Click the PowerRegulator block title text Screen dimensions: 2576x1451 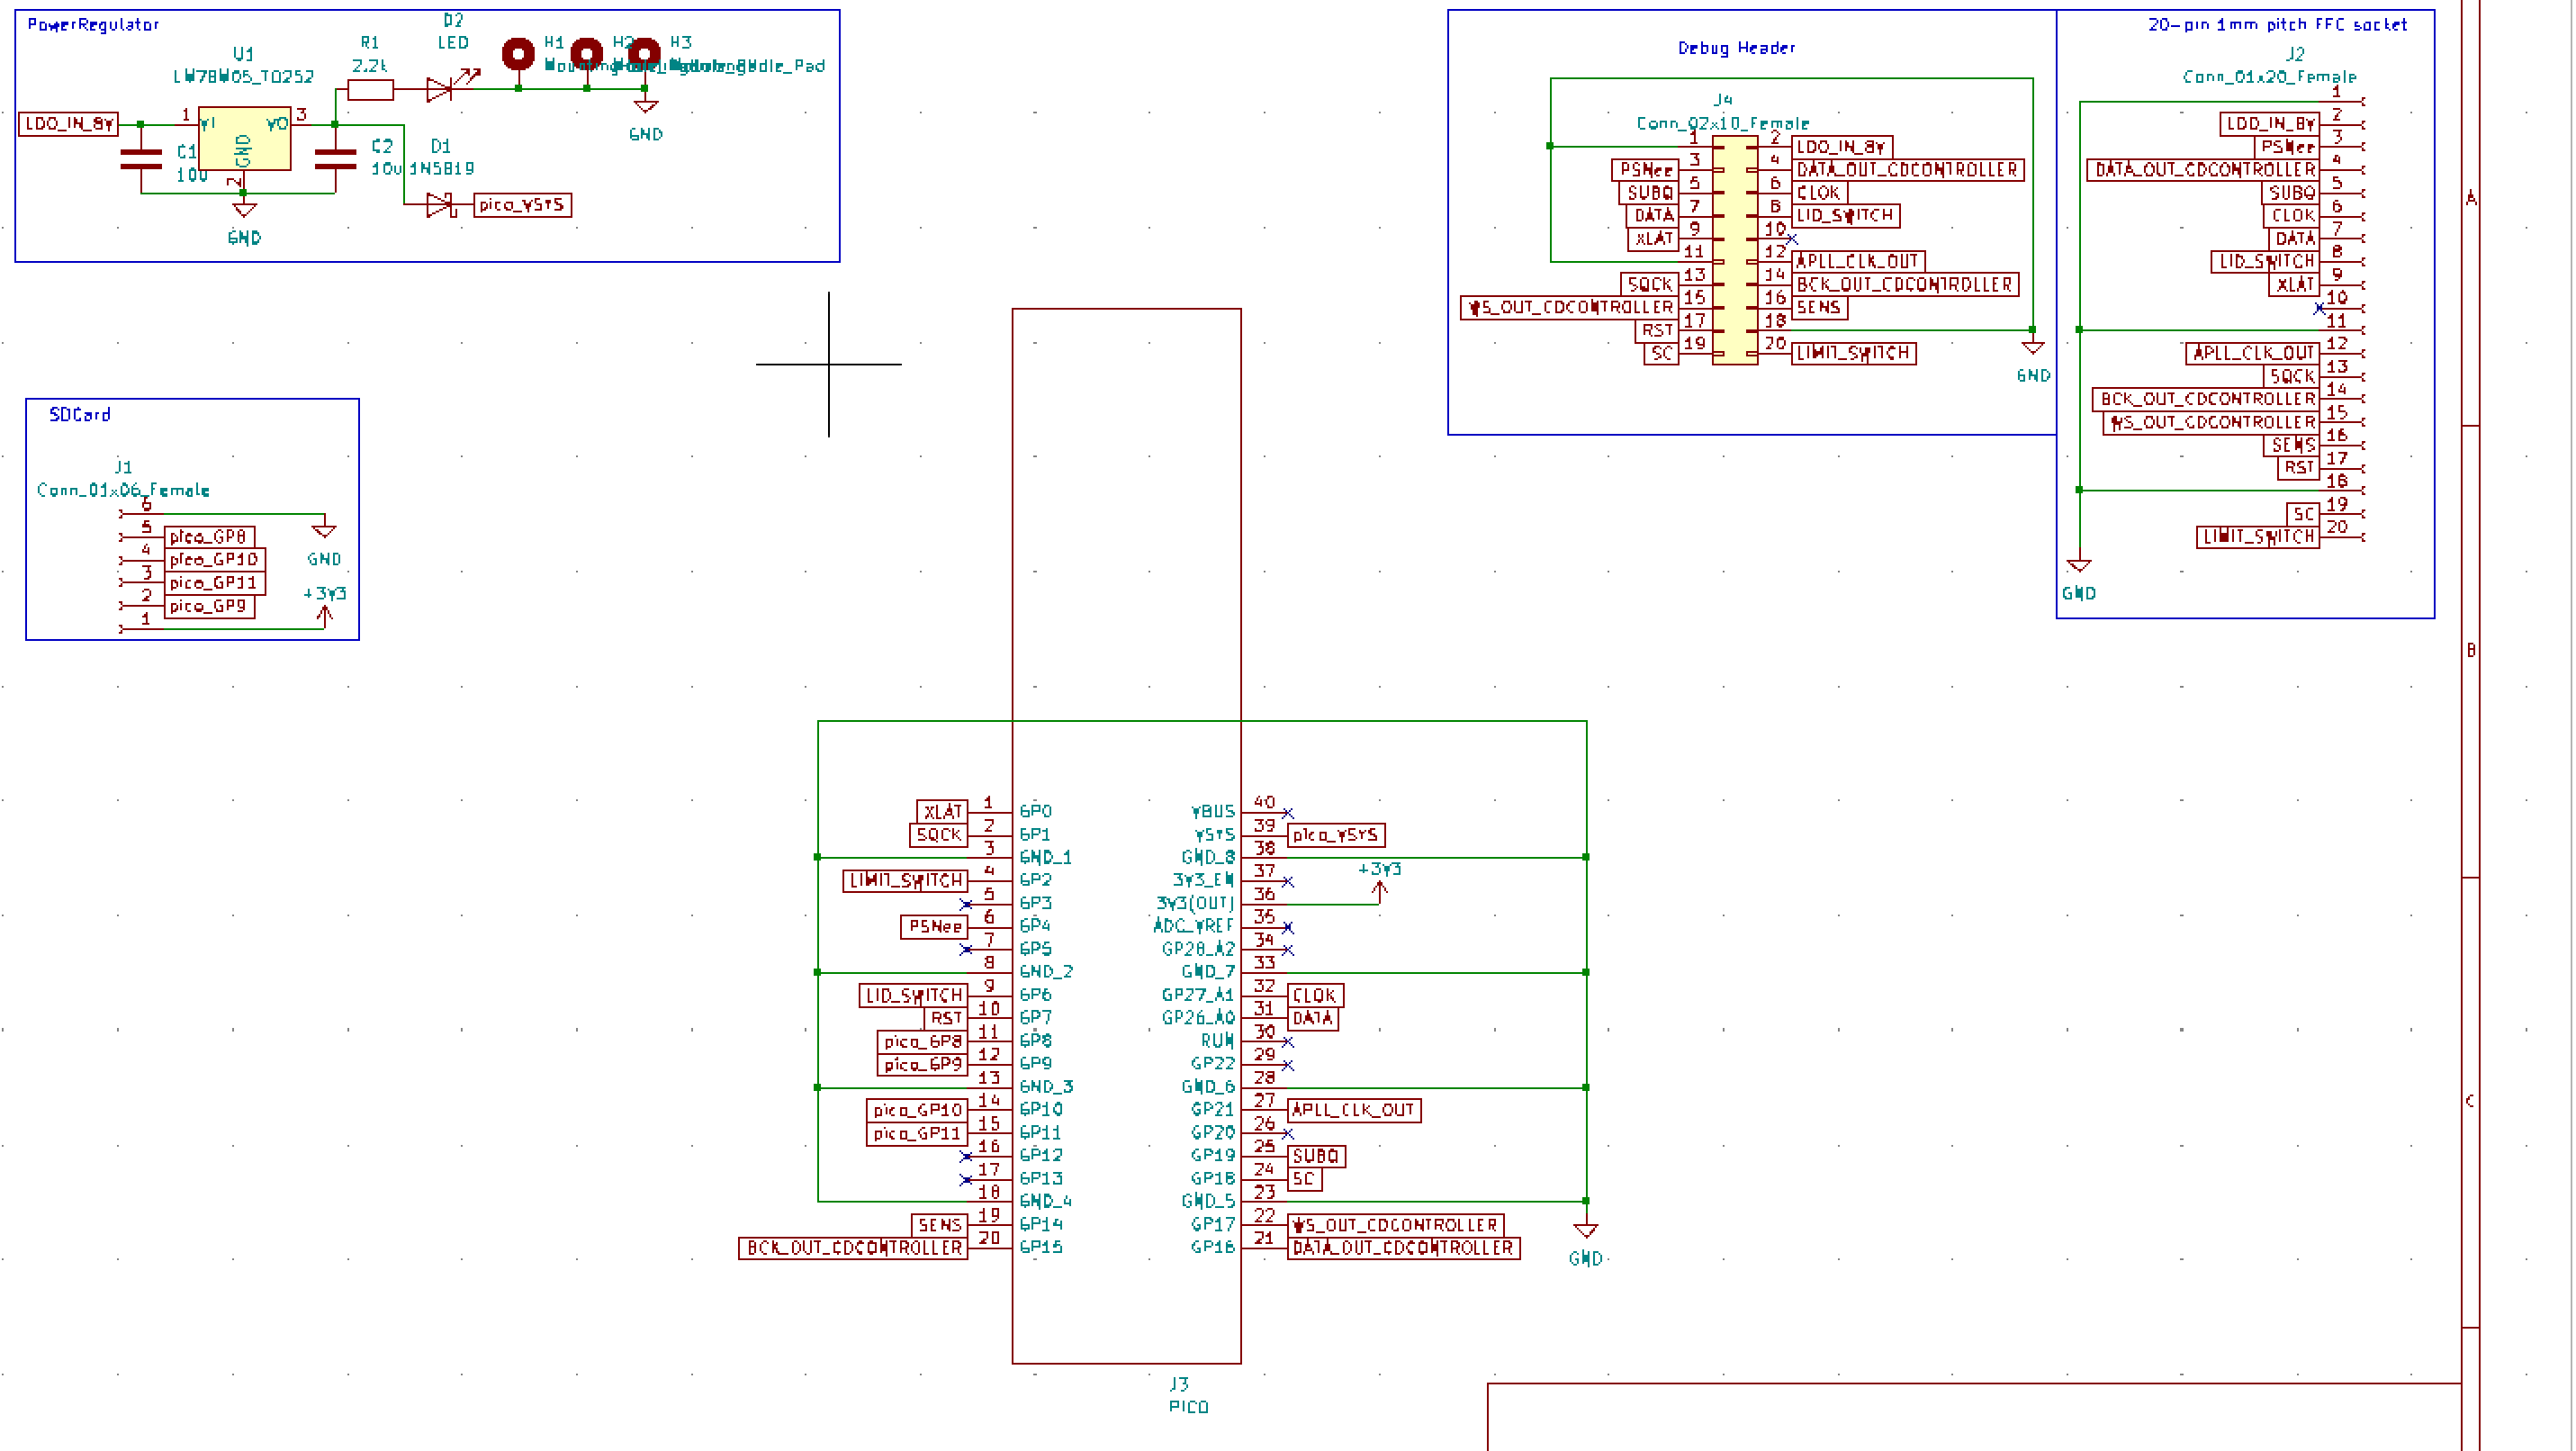click(93, 24)
